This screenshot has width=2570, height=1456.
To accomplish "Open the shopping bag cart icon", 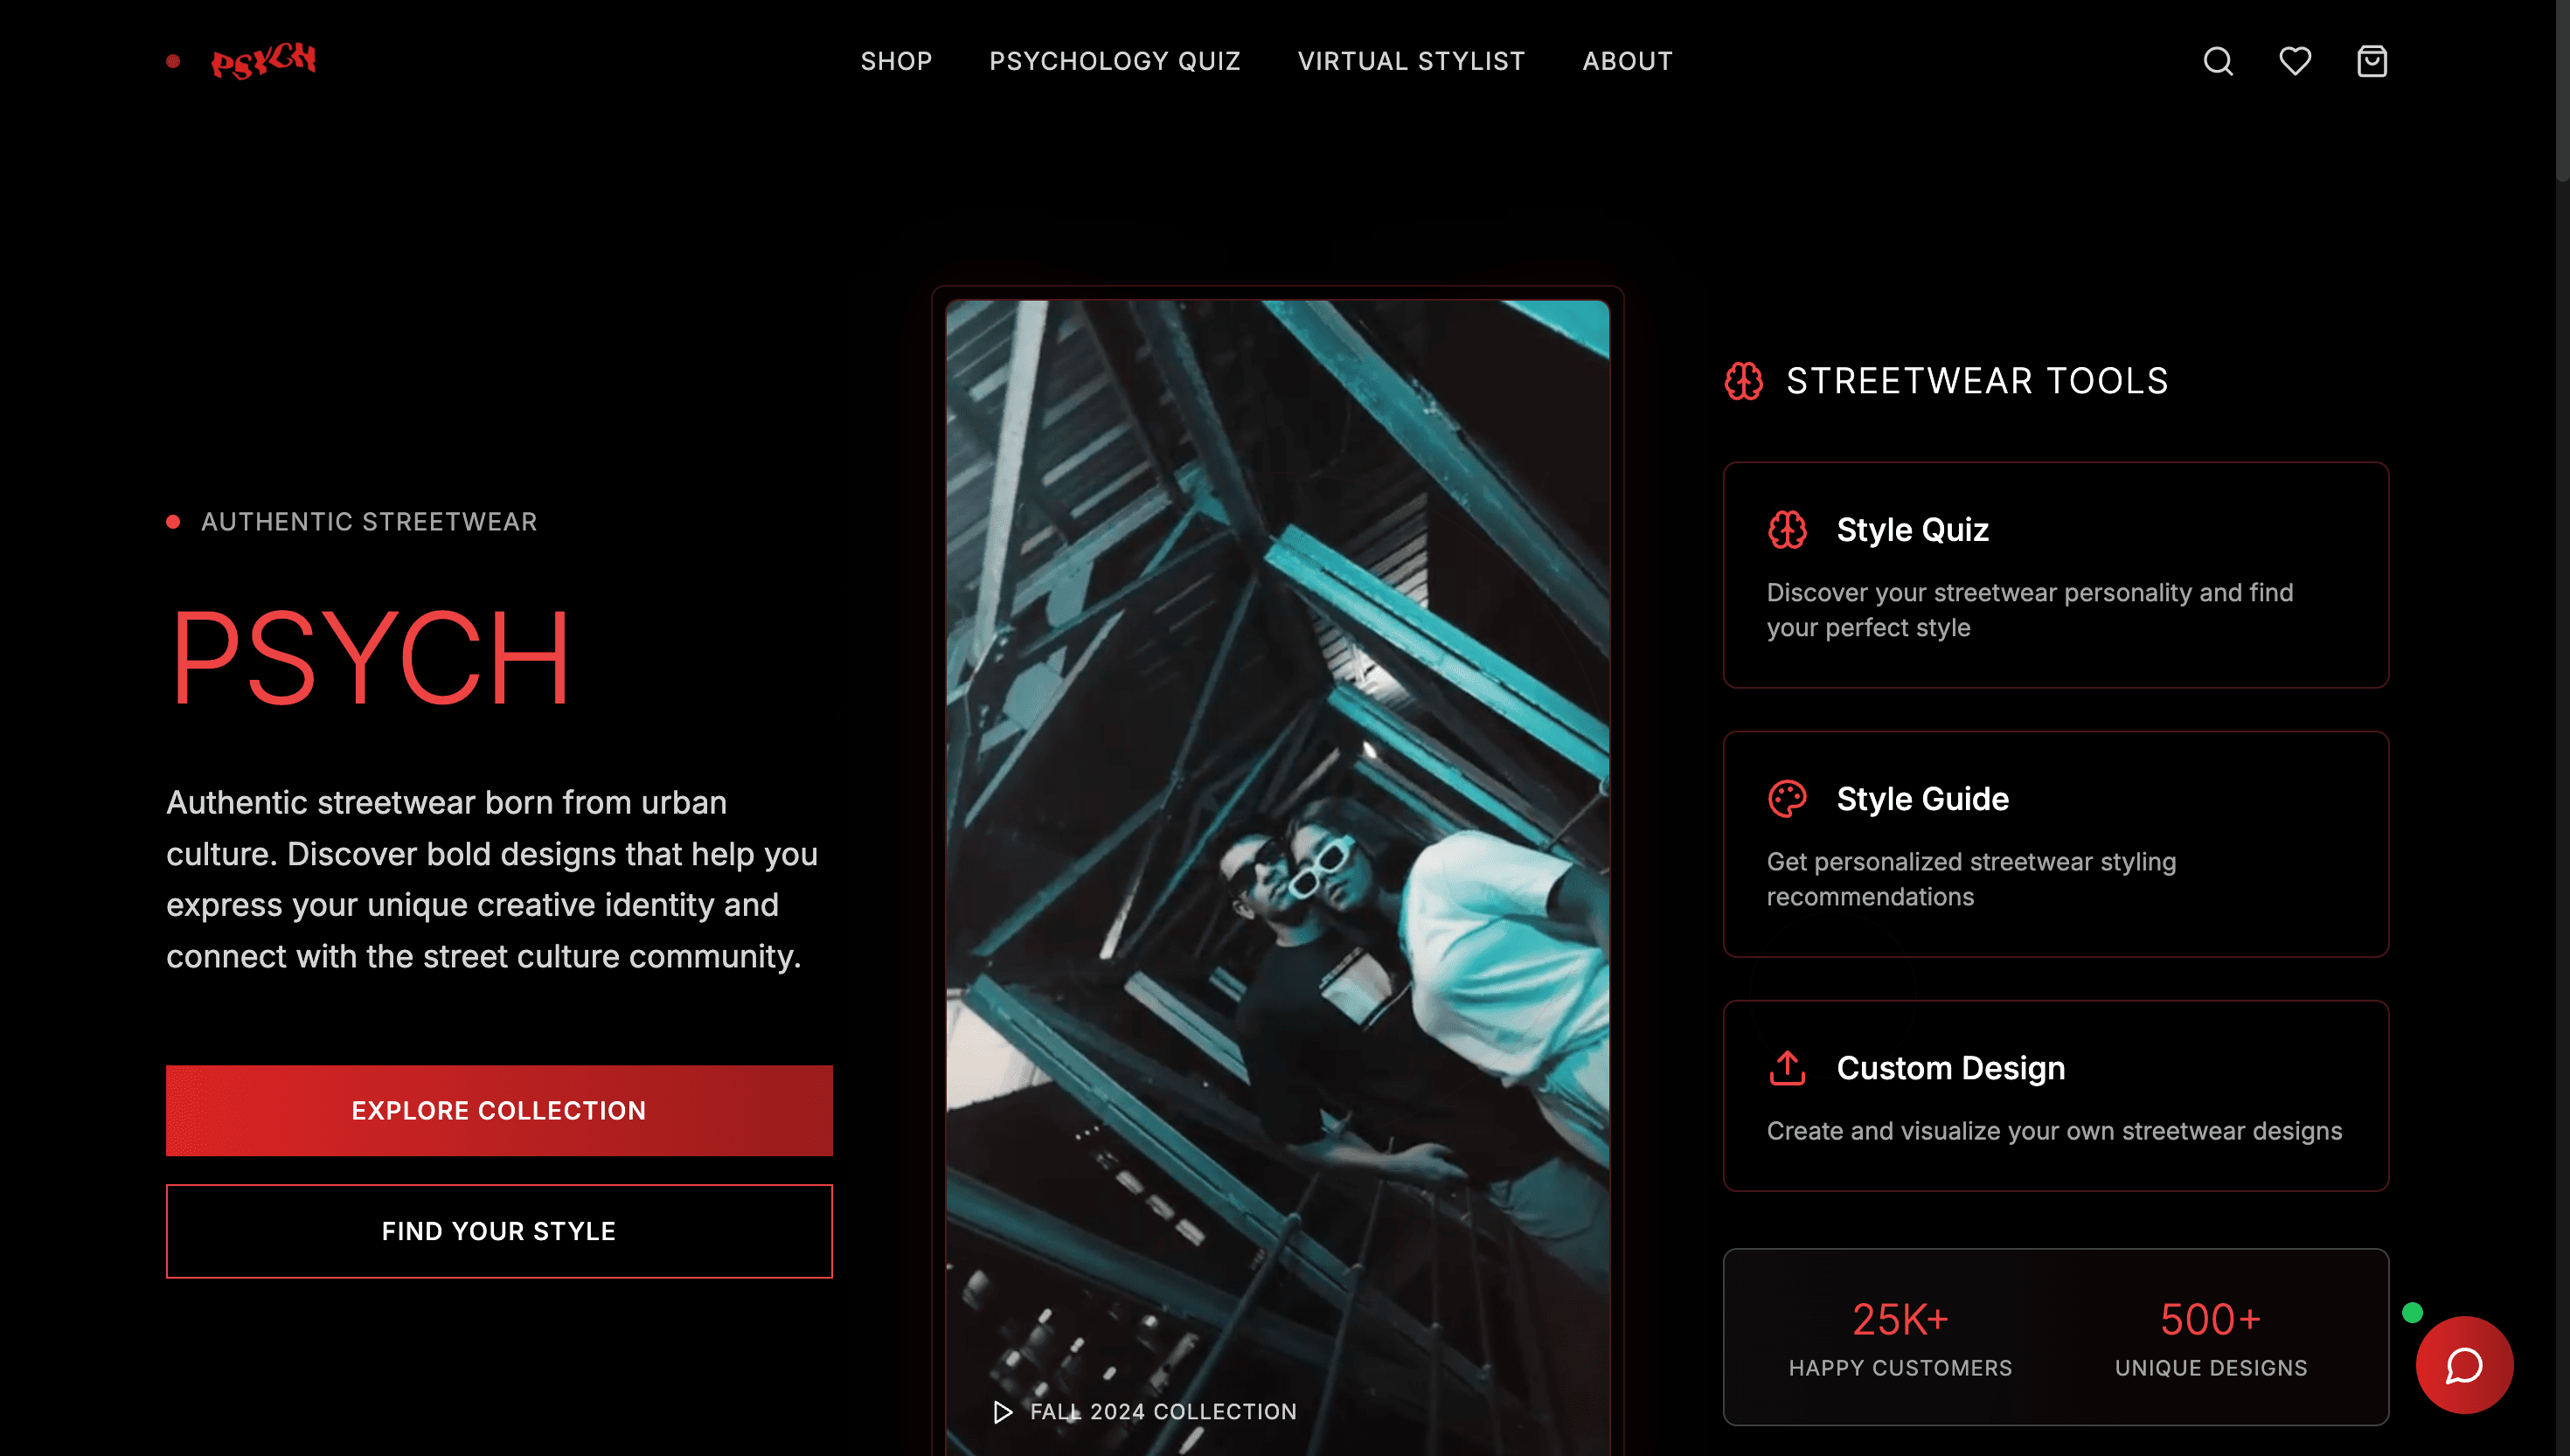I will pos(2372,61).
